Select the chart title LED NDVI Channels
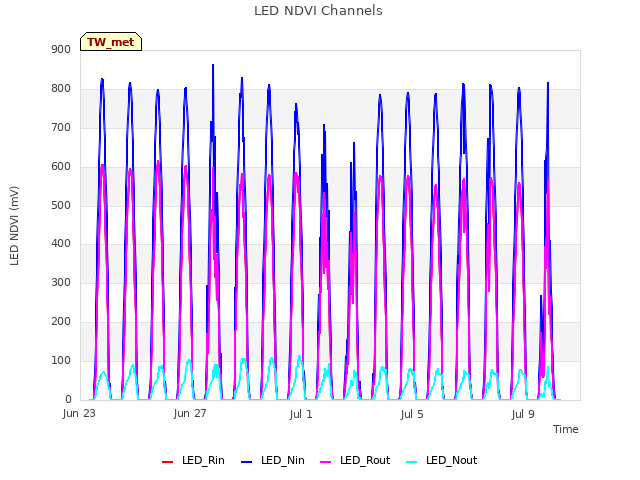Image resolution: width=640 pixels, height=480 pixels. (x=318, y=11)
